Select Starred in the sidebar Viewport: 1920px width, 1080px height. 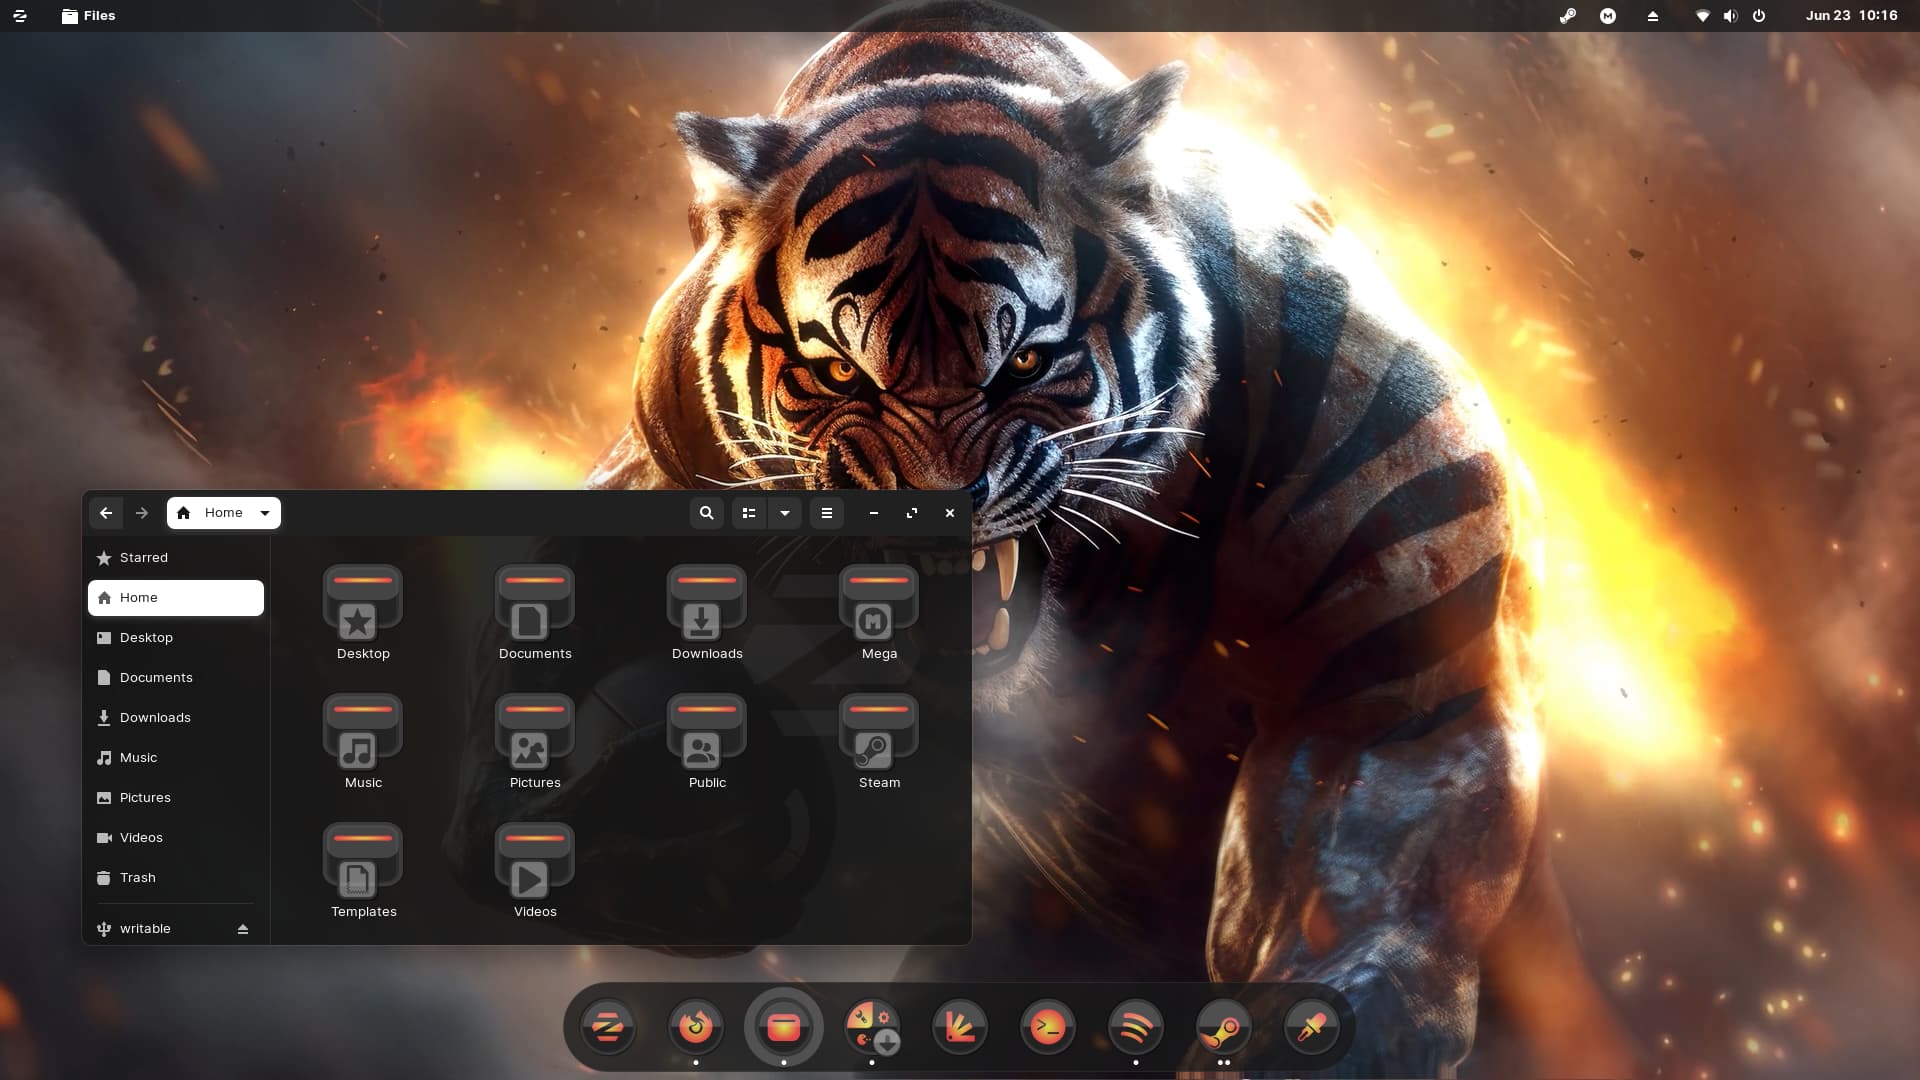click(x=176, y=558)
